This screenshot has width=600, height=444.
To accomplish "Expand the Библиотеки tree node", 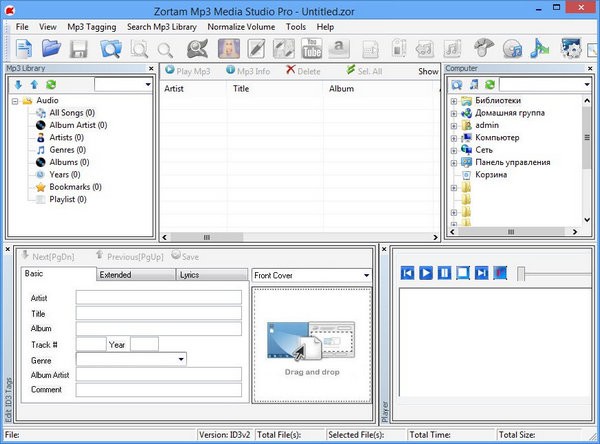I will pos(454,102).
